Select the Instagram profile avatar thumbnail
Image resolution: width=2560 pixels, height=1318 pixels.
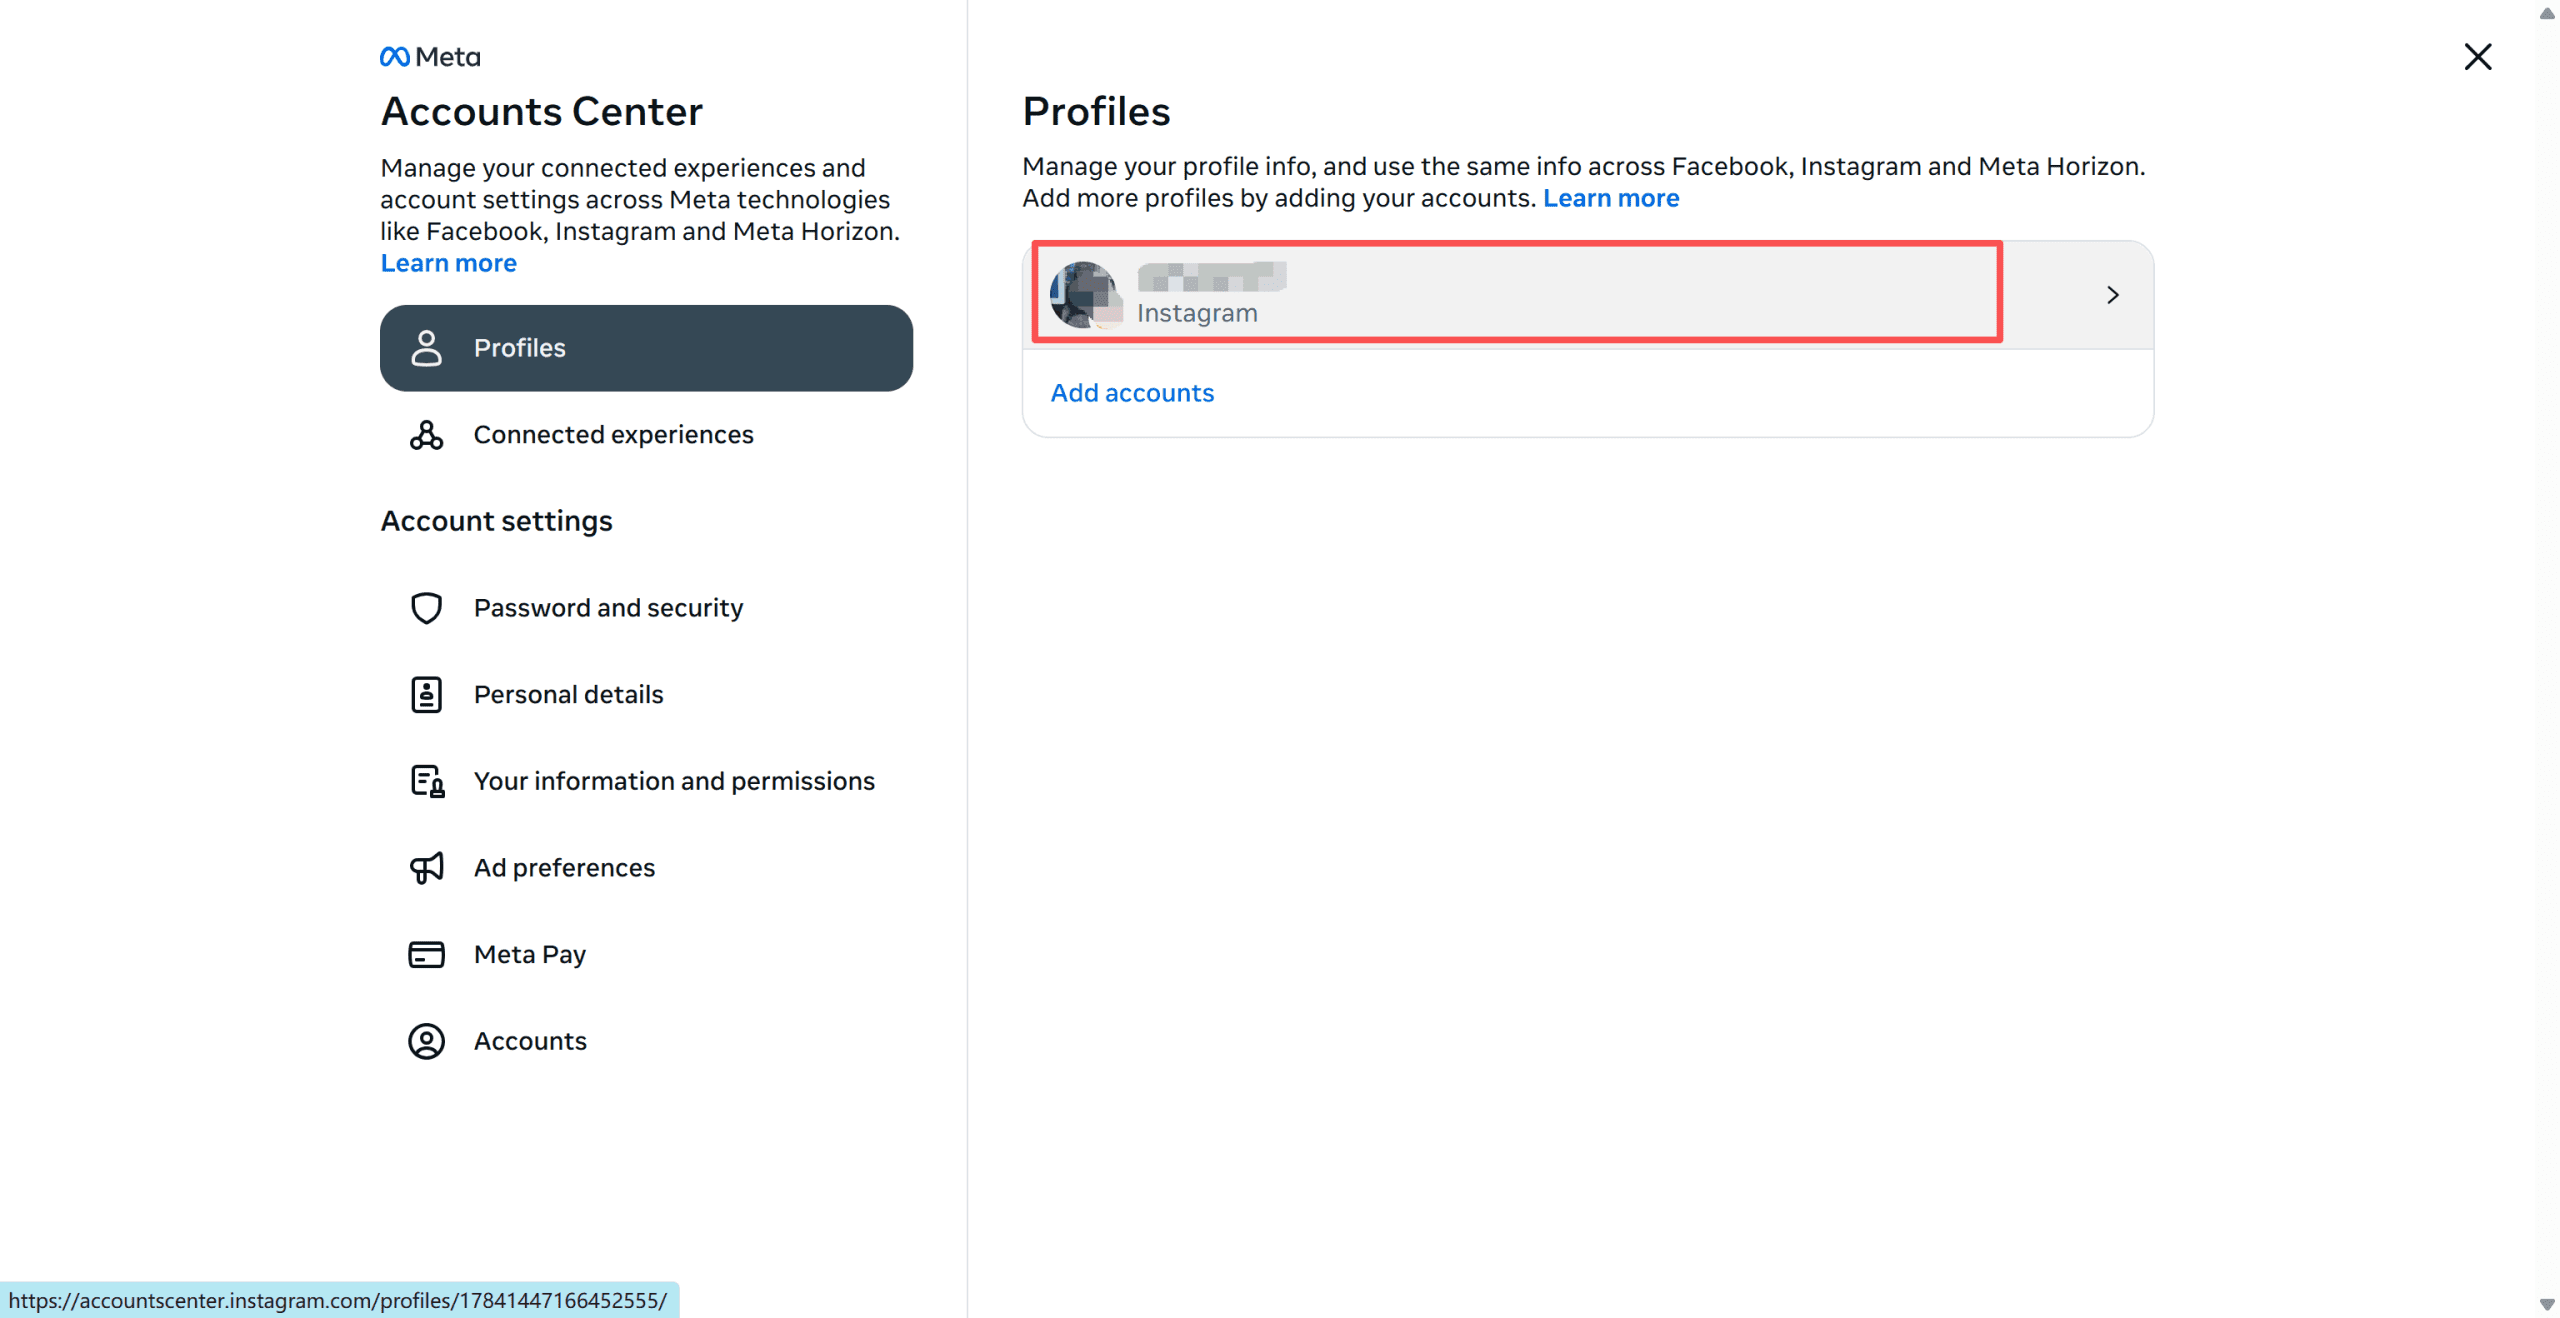(x=1084, y=295)
